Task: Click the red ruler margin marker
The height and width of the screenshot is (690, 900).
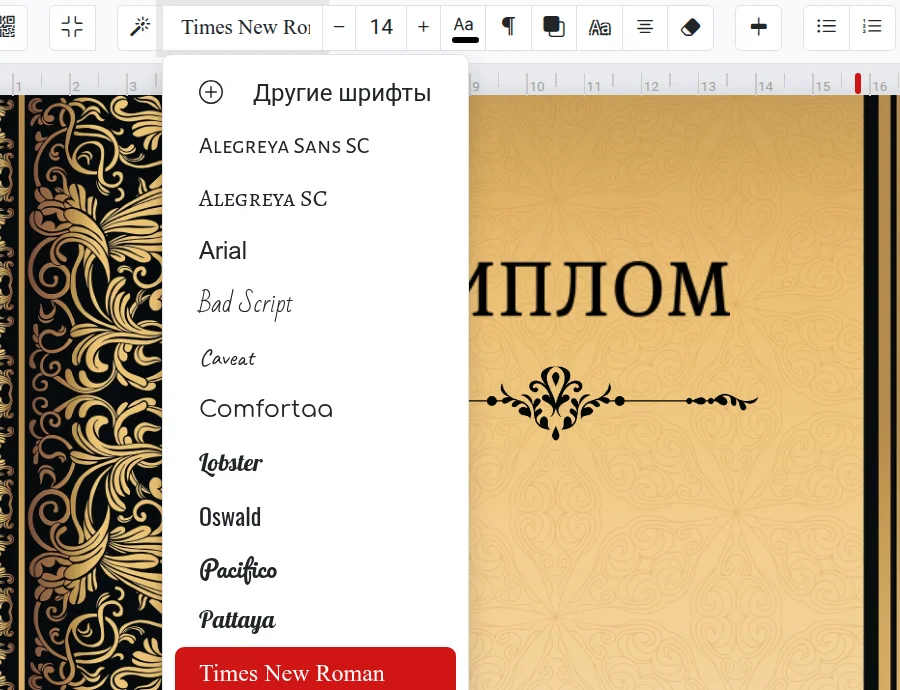Action: pyautogui.click(x=858, y=83)
